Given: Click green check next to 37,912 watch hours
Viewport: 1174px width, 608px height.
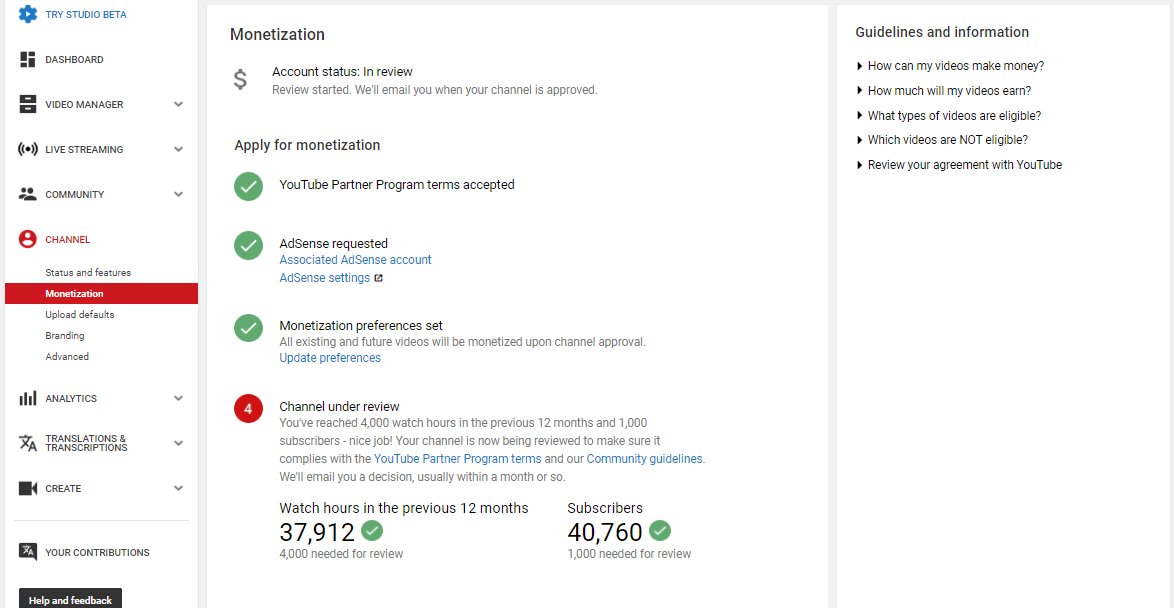Looking at the screenshot, I should (x=372, y=531).
